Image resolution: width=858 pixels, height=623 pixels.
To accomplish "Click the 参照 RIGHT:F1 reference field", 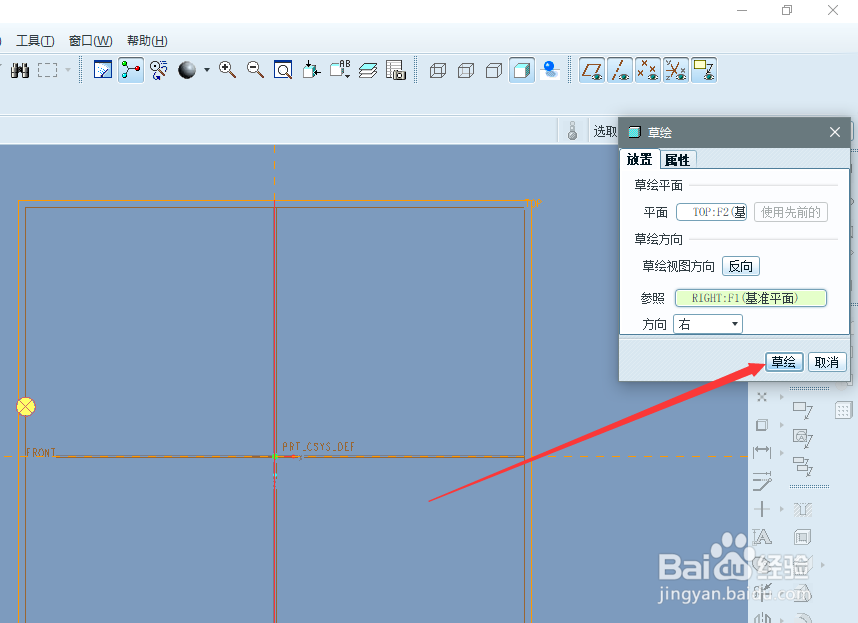I will pyautogui.click(x=751, y=298).
